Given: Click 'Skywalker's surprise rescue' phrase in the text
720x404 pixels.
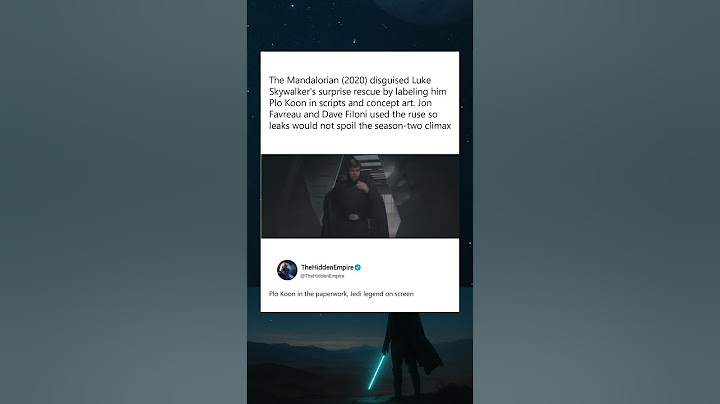Looking at the screenshot, I should 325,92.
